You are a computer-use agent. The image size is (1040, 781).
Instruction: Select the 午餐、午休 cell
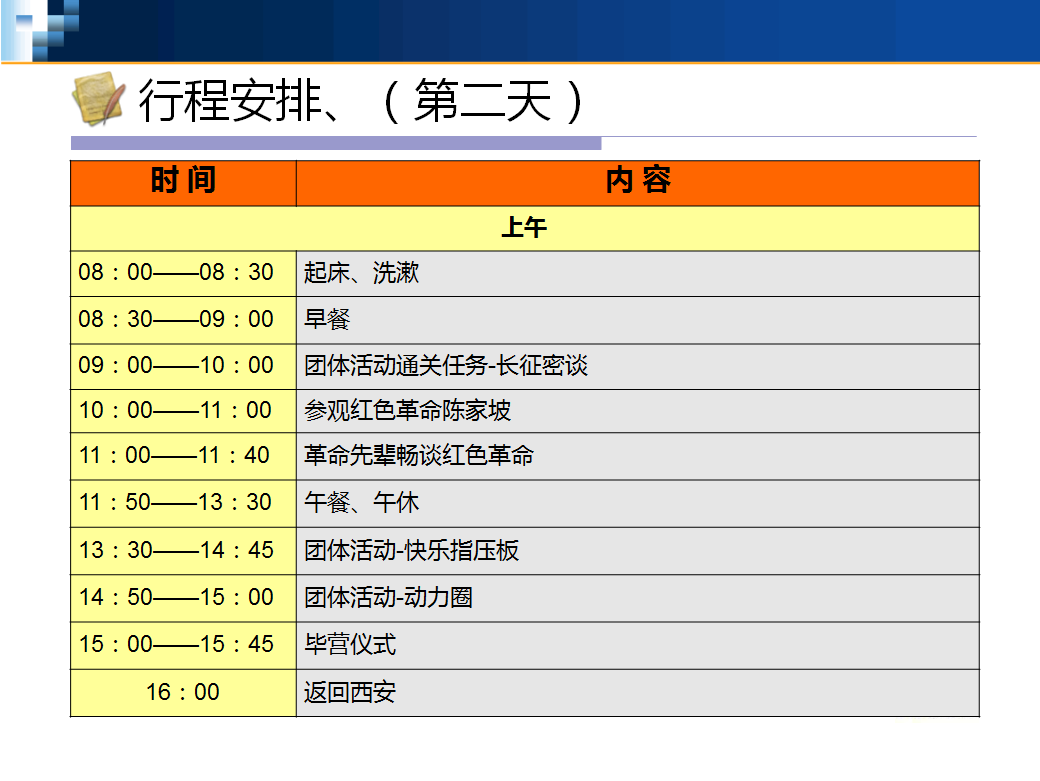coord(637,504)
